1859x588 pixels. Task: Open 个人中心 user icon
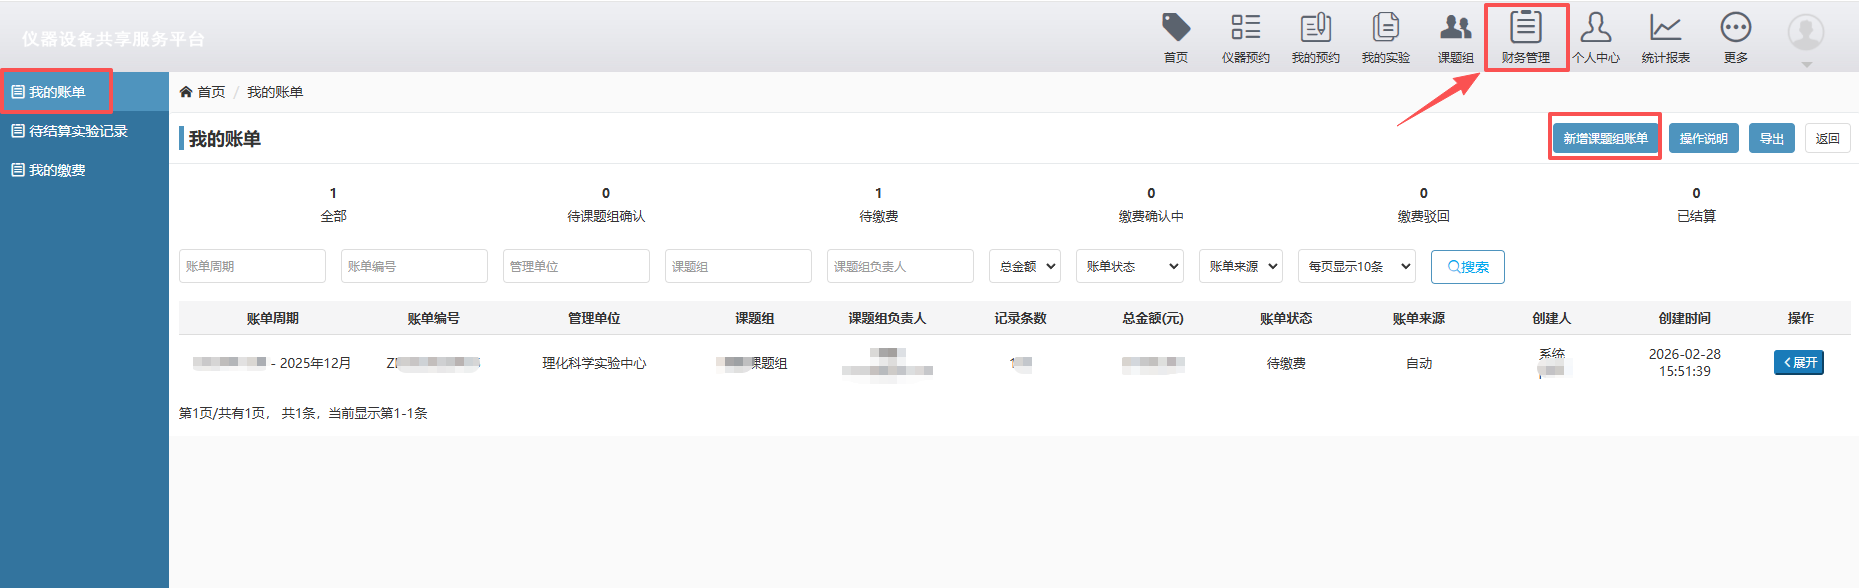pos(1595,28)
